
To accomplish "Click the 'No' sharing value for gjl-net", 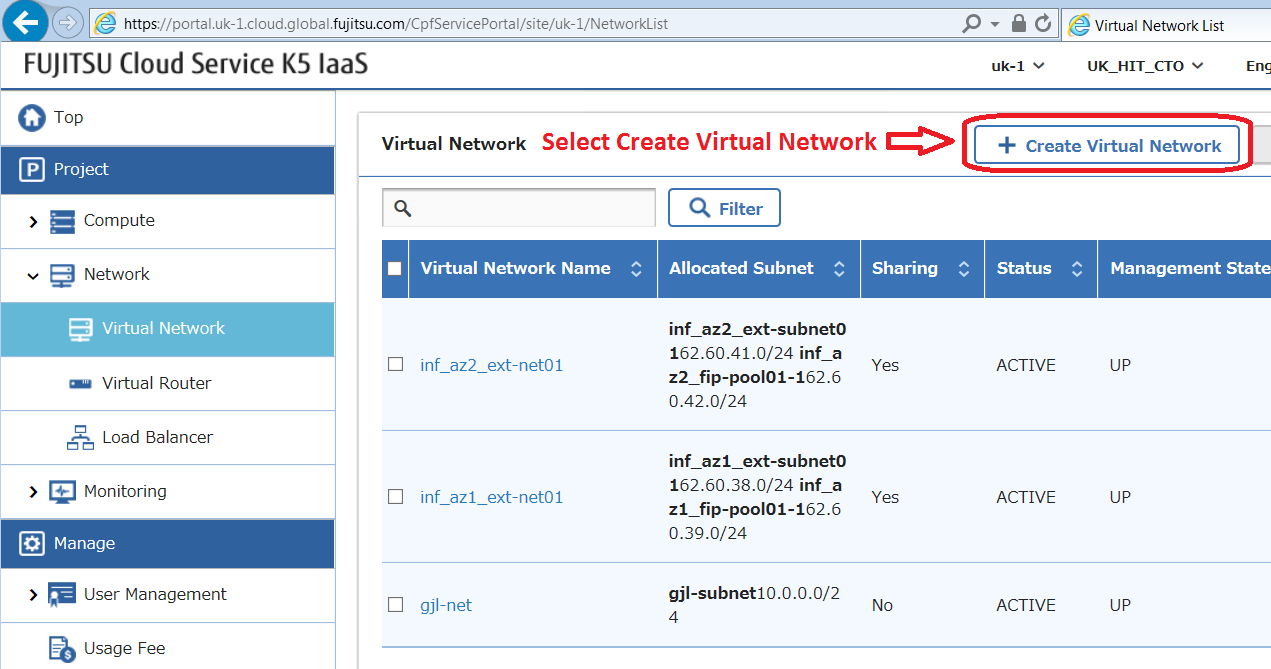I will click(x=882, y=605).
